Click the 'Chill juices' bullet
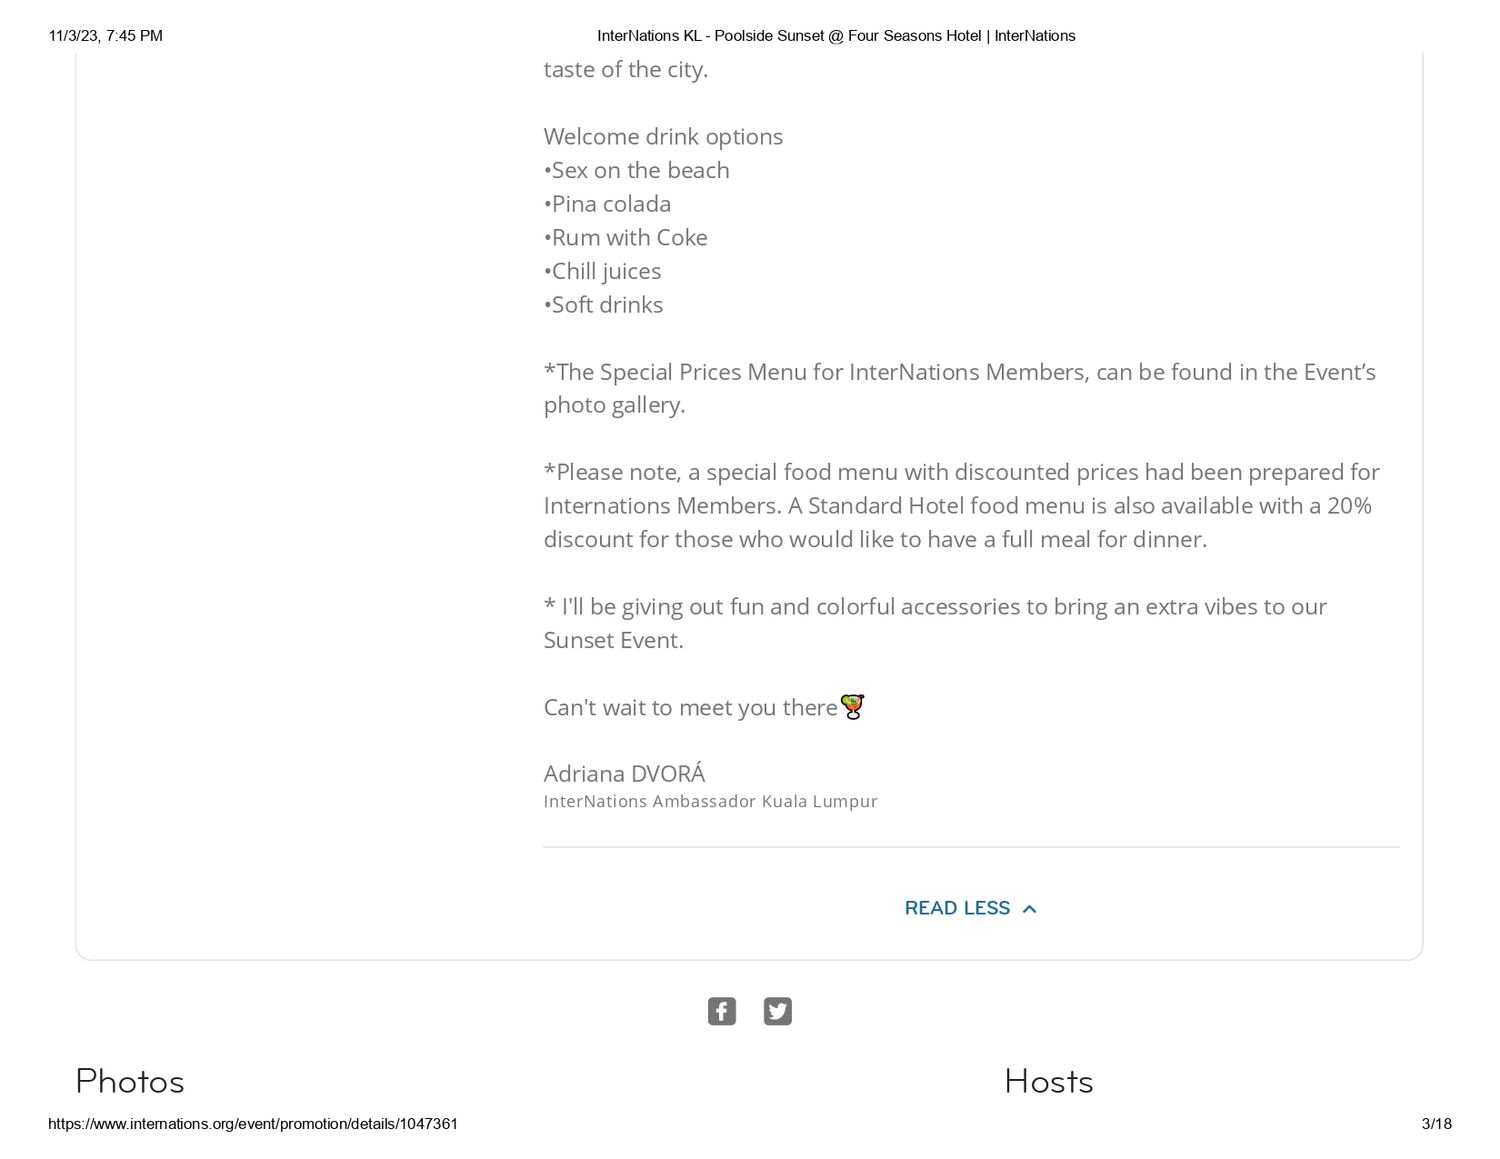This screenshot has width=1500, height=1159. (602, 271)
